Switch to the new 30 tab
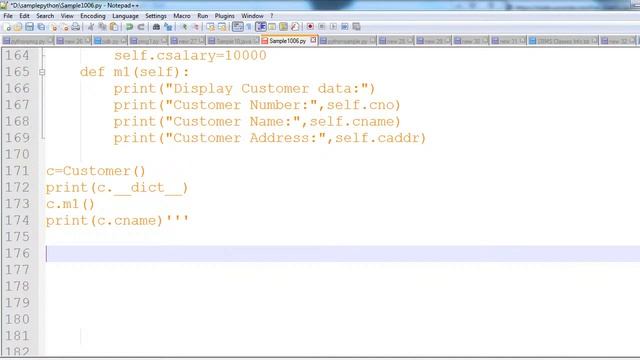The height and width of the screenshot is (360, 640). (471, 41)
